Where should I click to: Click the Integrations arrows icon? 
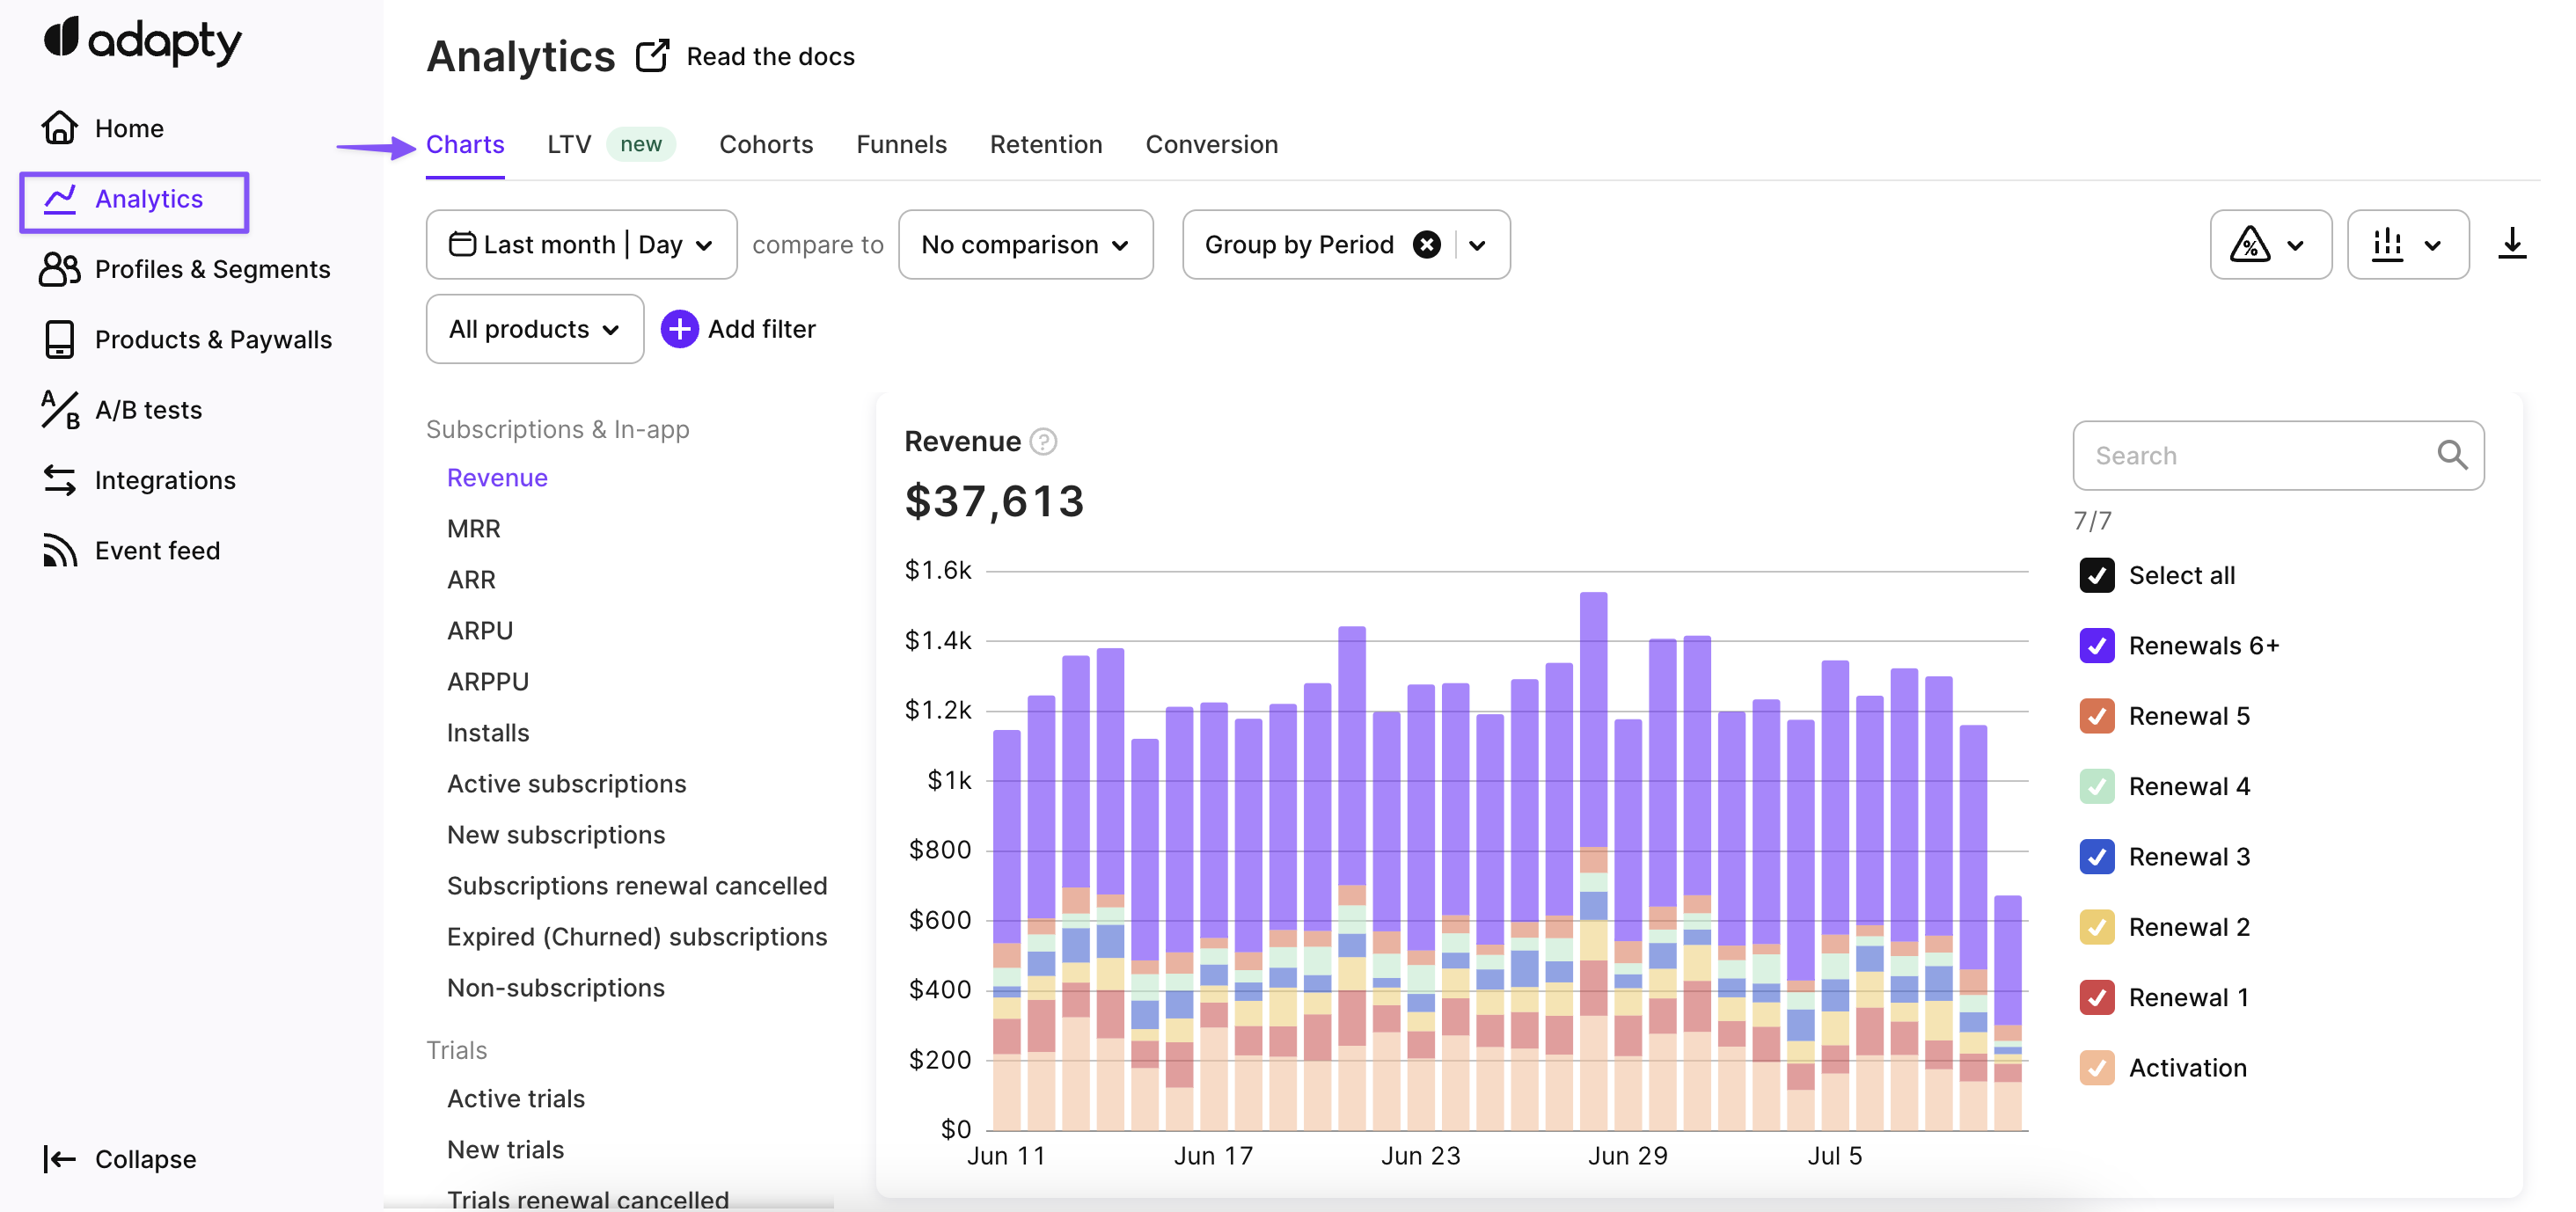pyautogui.click(x=60, y=480)
